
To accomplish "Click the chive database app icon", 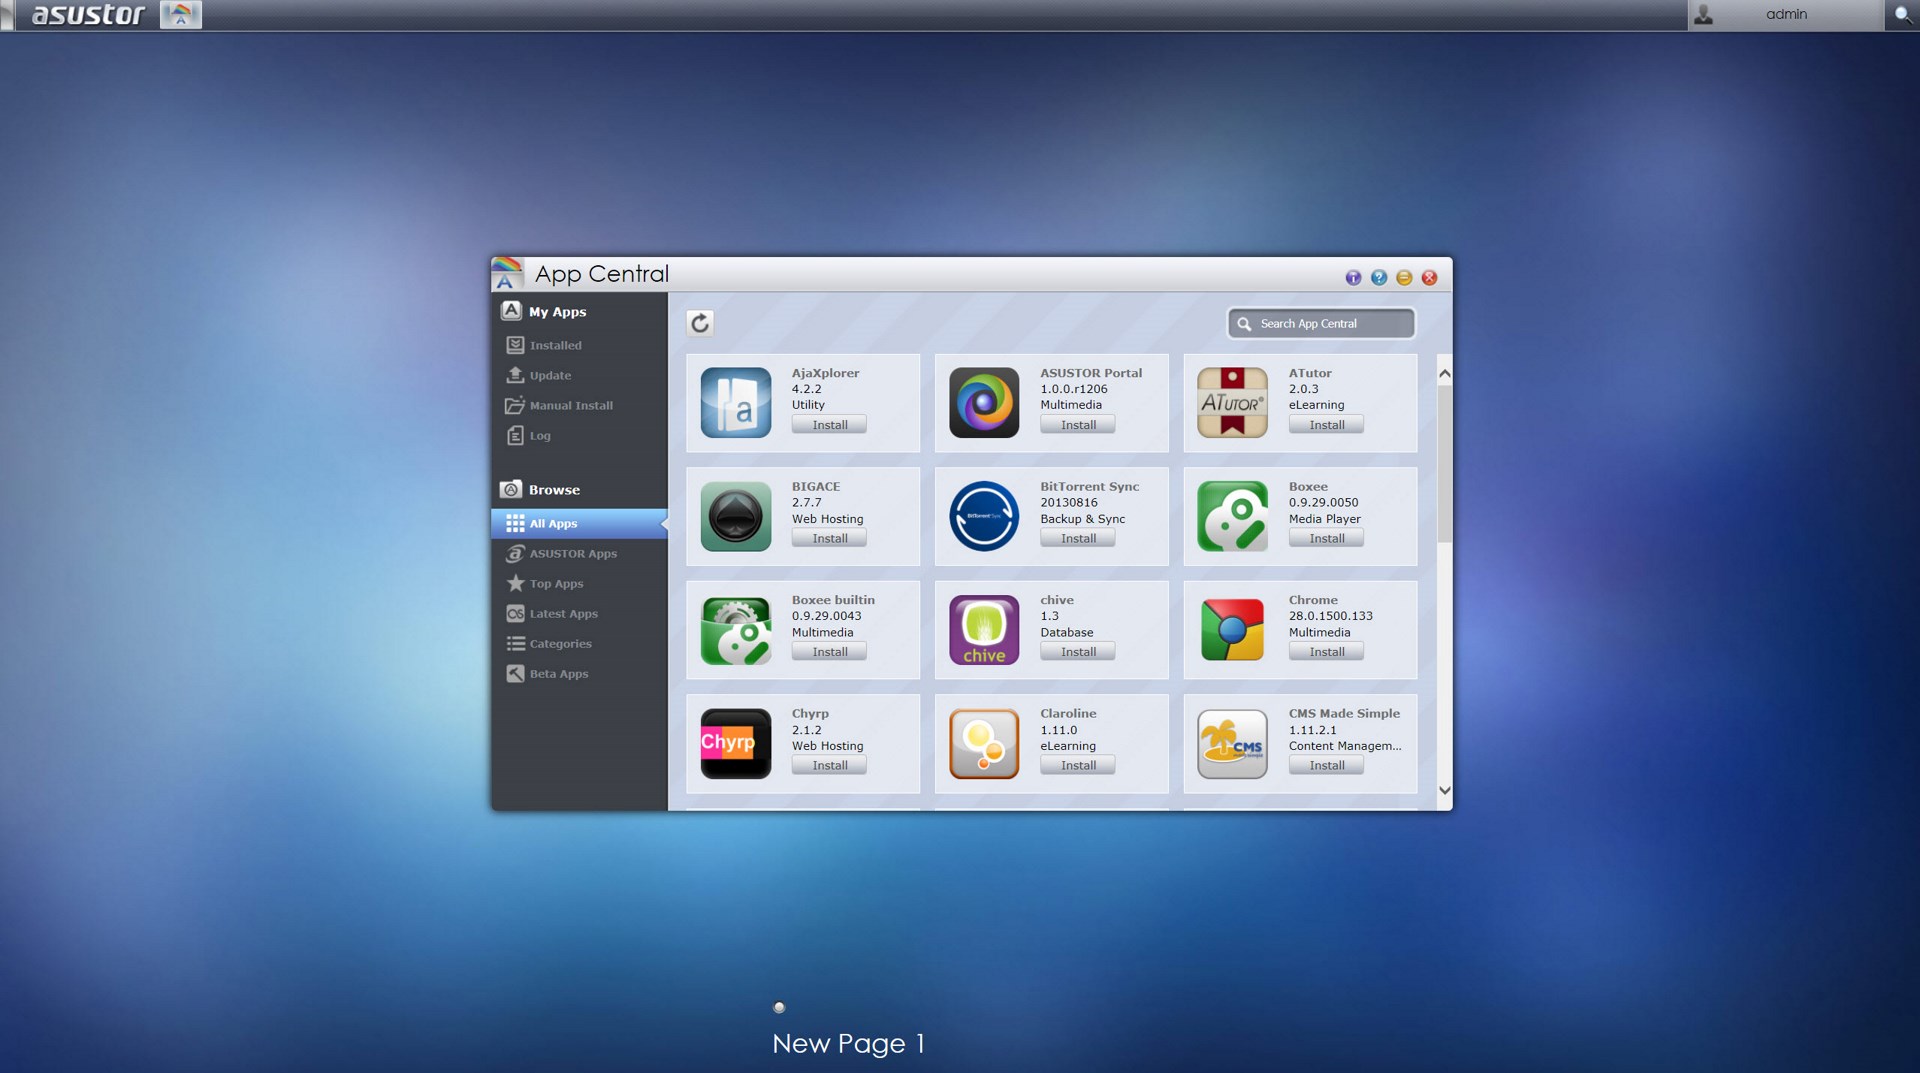I will (x=983, y=630).
